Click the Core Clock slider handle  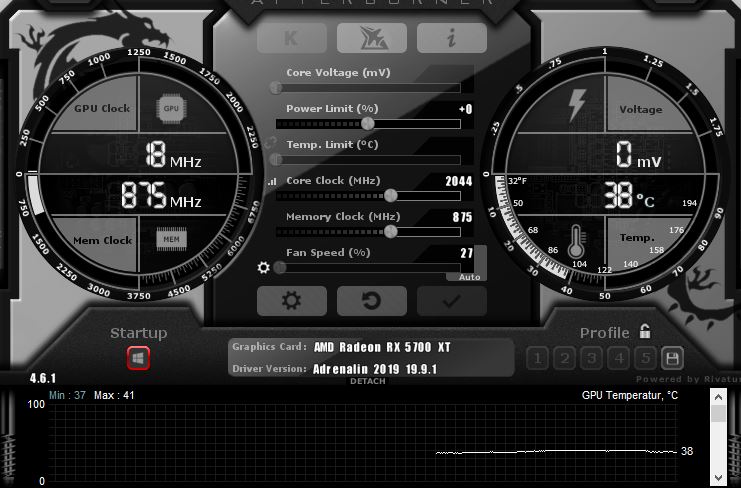(x=390, y=195)
